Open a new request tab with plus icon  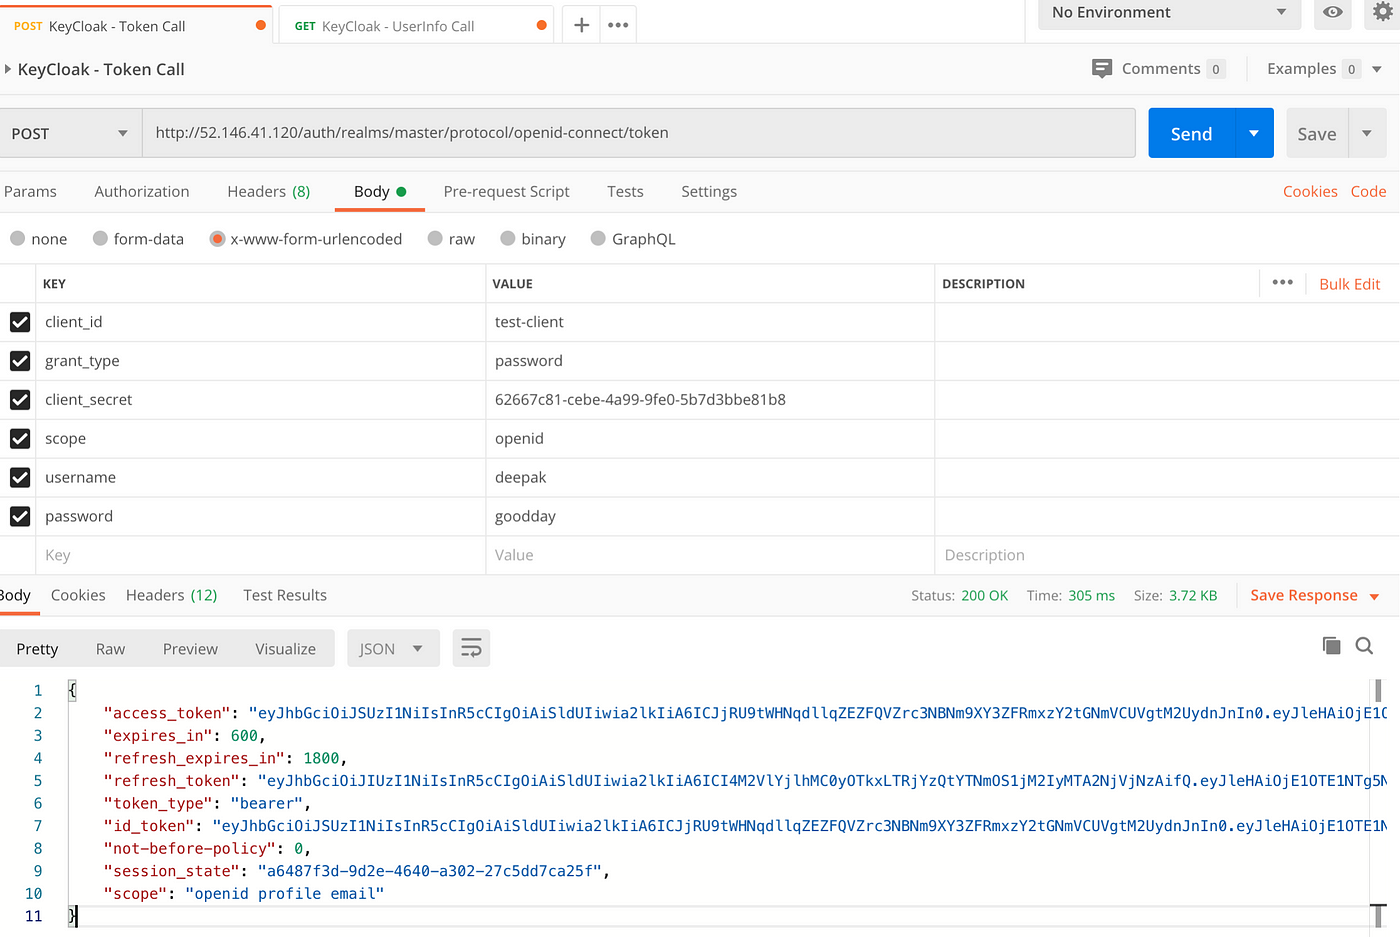581,25
